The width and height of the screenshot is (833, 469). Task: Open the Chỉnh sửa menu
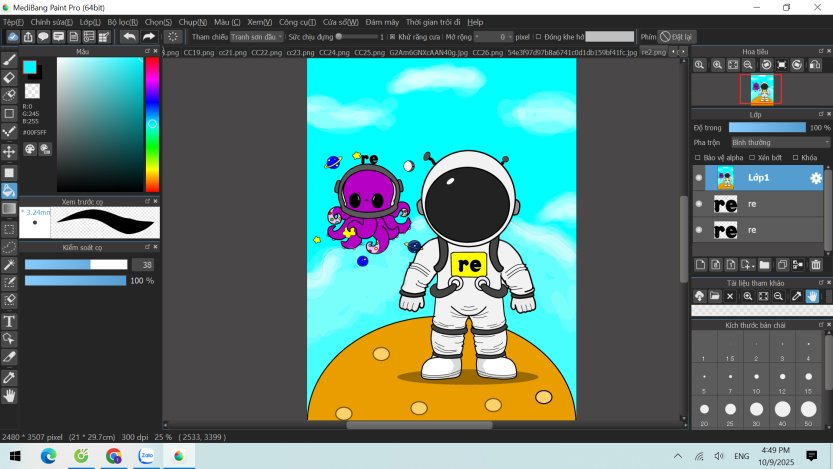click(x=52, y=22)
